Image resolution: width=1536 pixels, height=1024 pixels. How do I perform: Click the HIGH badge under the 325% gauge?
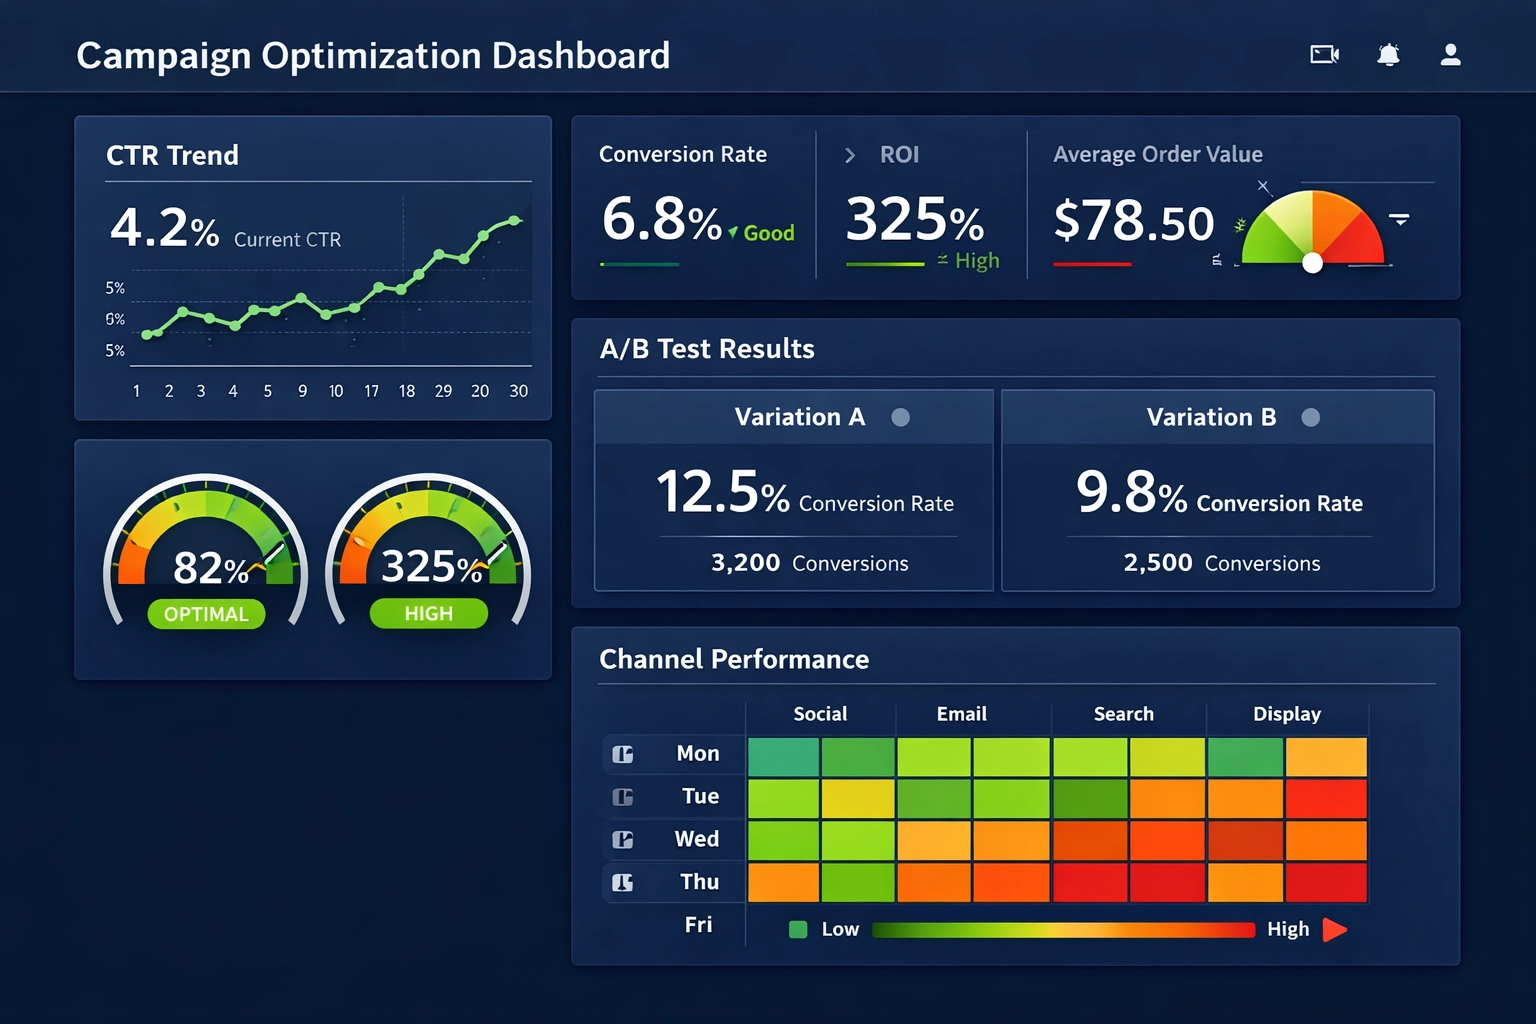pos(428,613)
